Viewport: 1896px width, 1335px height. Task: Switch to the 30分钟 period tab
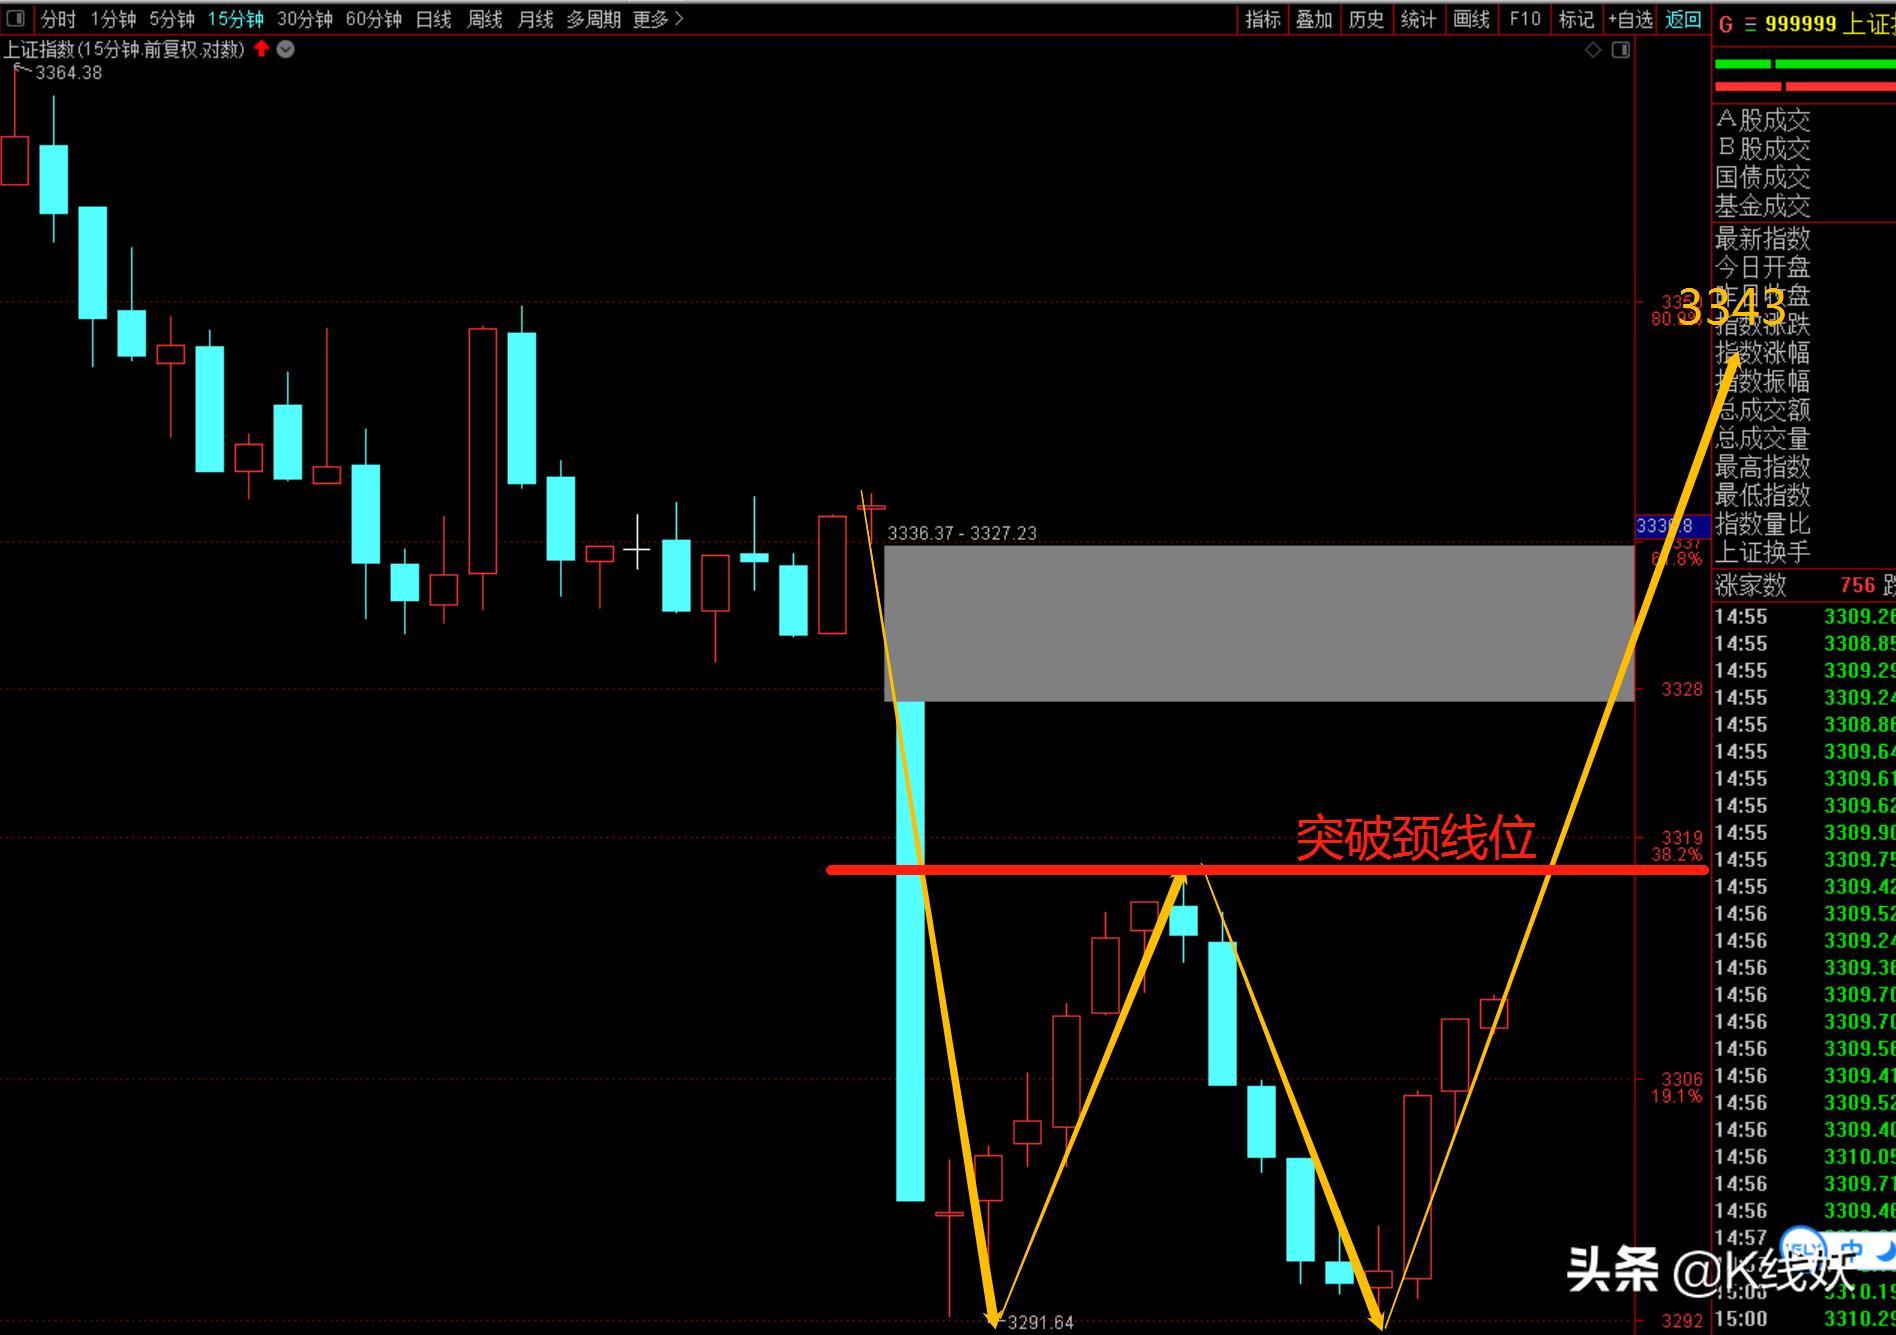[x=305, y=19]
